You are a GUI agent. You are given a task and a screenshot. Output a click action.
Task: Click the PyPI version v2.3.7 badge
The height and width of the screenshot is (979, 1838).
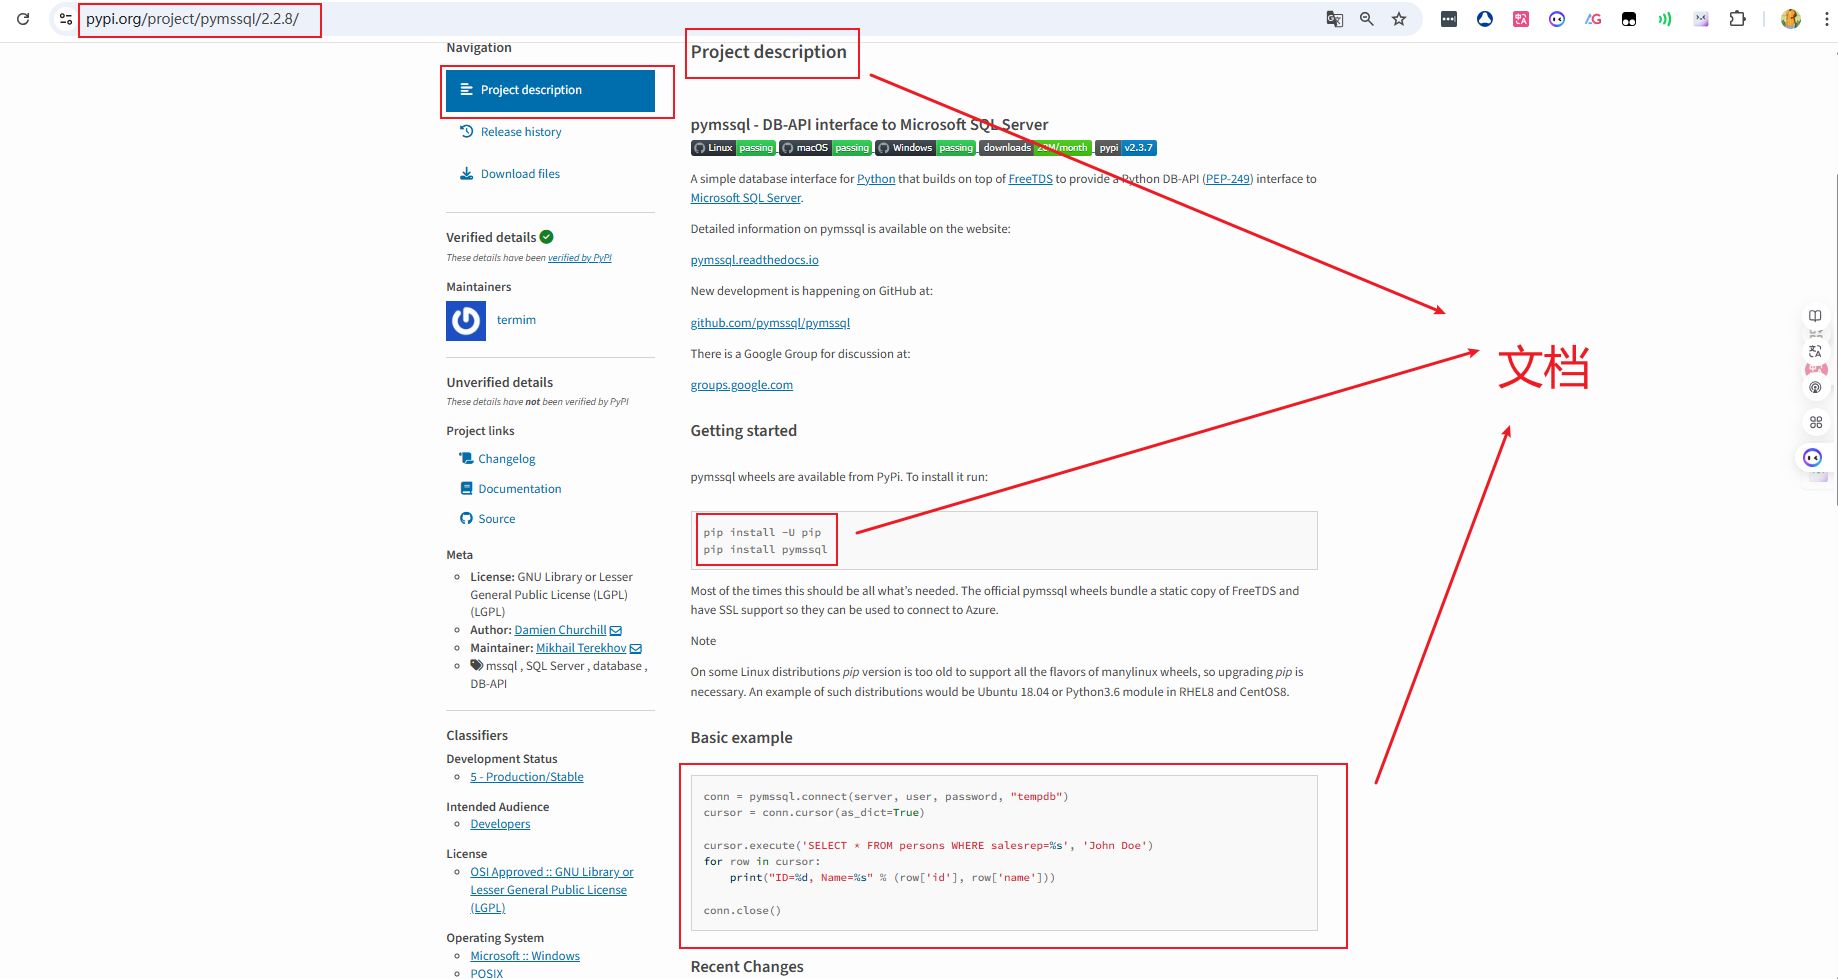1125,148
